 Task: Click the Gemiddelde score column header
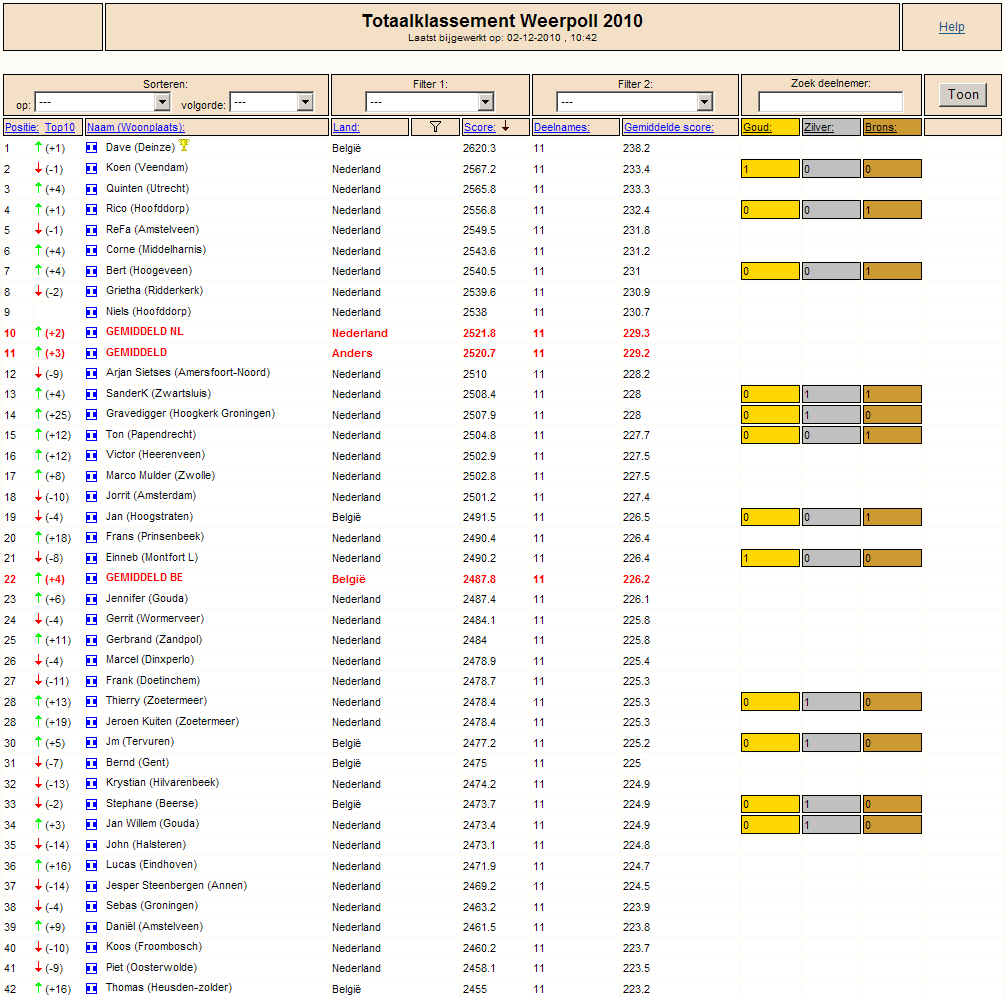(x=668, y=128)
